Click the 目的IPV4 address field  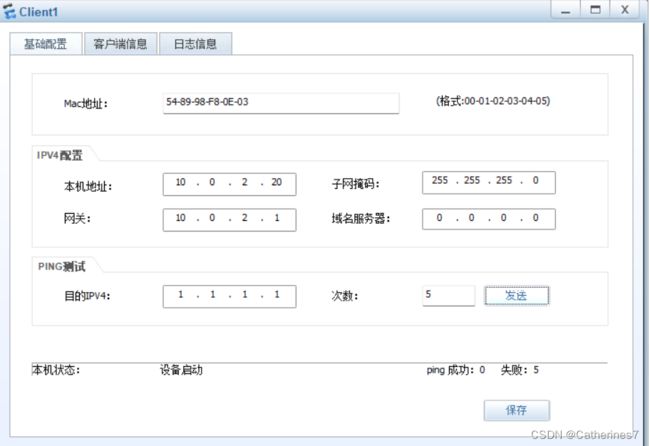click(229, 296)
